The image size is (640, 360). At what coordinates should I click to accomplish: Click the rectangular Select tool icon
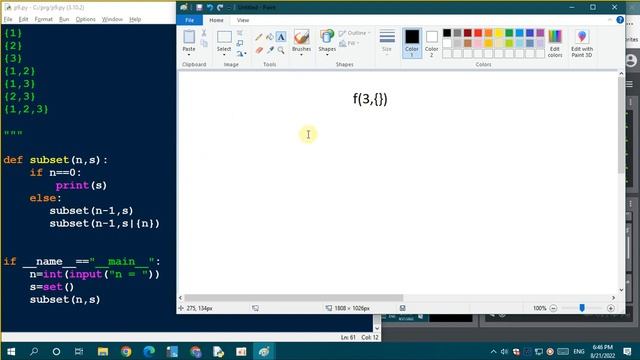point(224,37)
